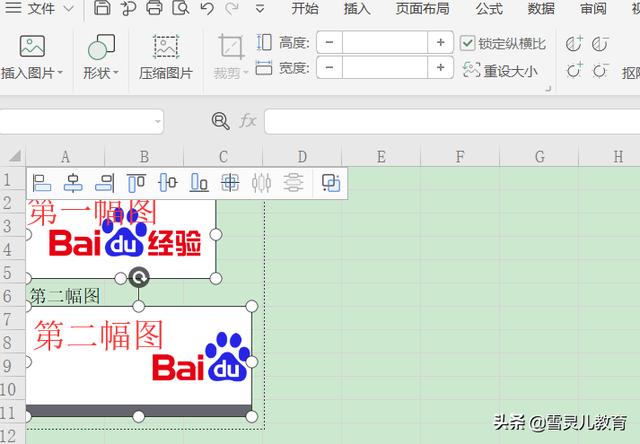Open the 审阅 tab
Screen dimensions: 640x444
593,8
